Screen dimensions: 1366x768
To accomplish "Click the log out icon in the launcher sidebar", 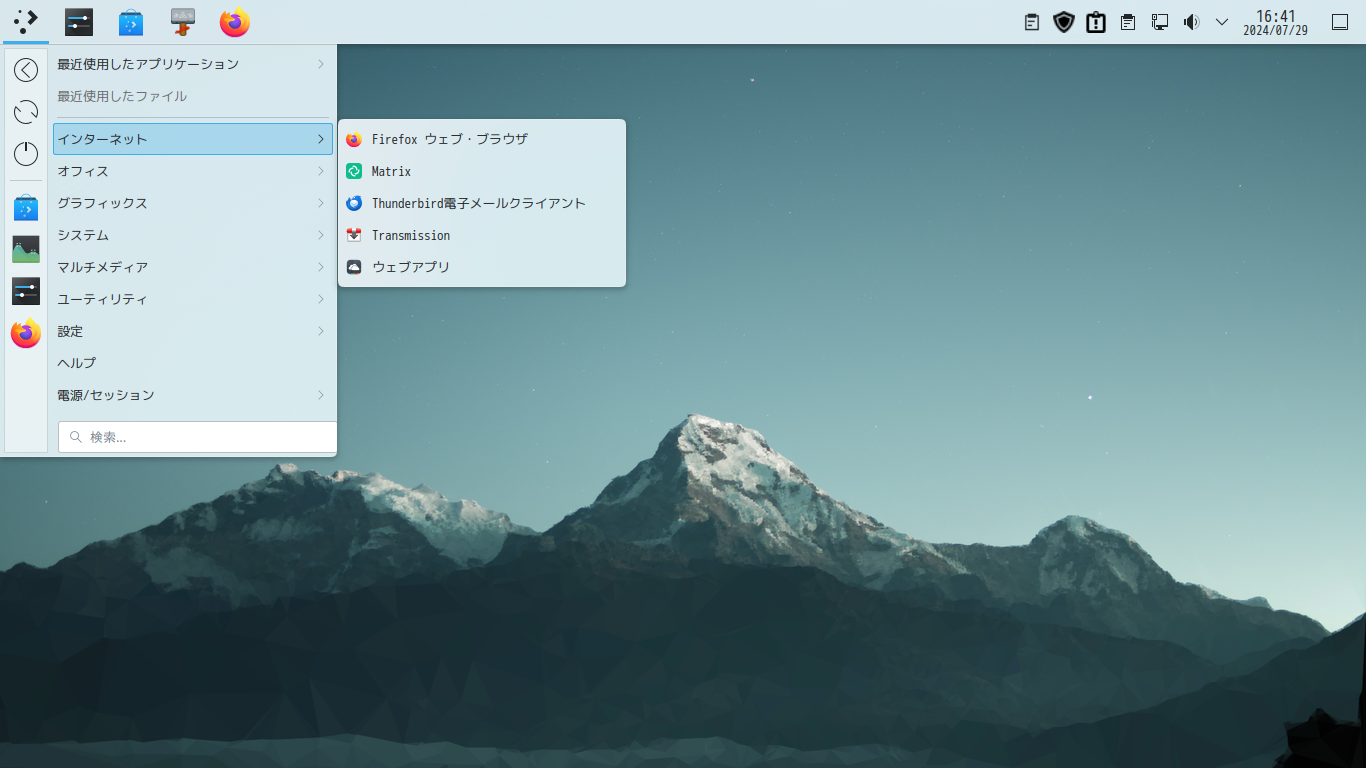I will click(x=26, y=69).
